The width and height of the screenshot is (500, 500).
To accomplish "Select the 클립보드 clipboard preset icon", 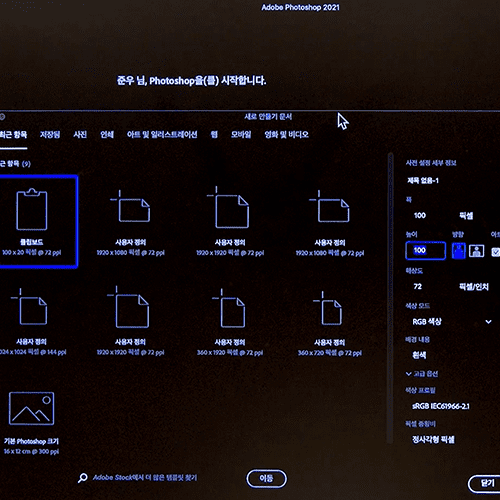I will coord(32,210).
